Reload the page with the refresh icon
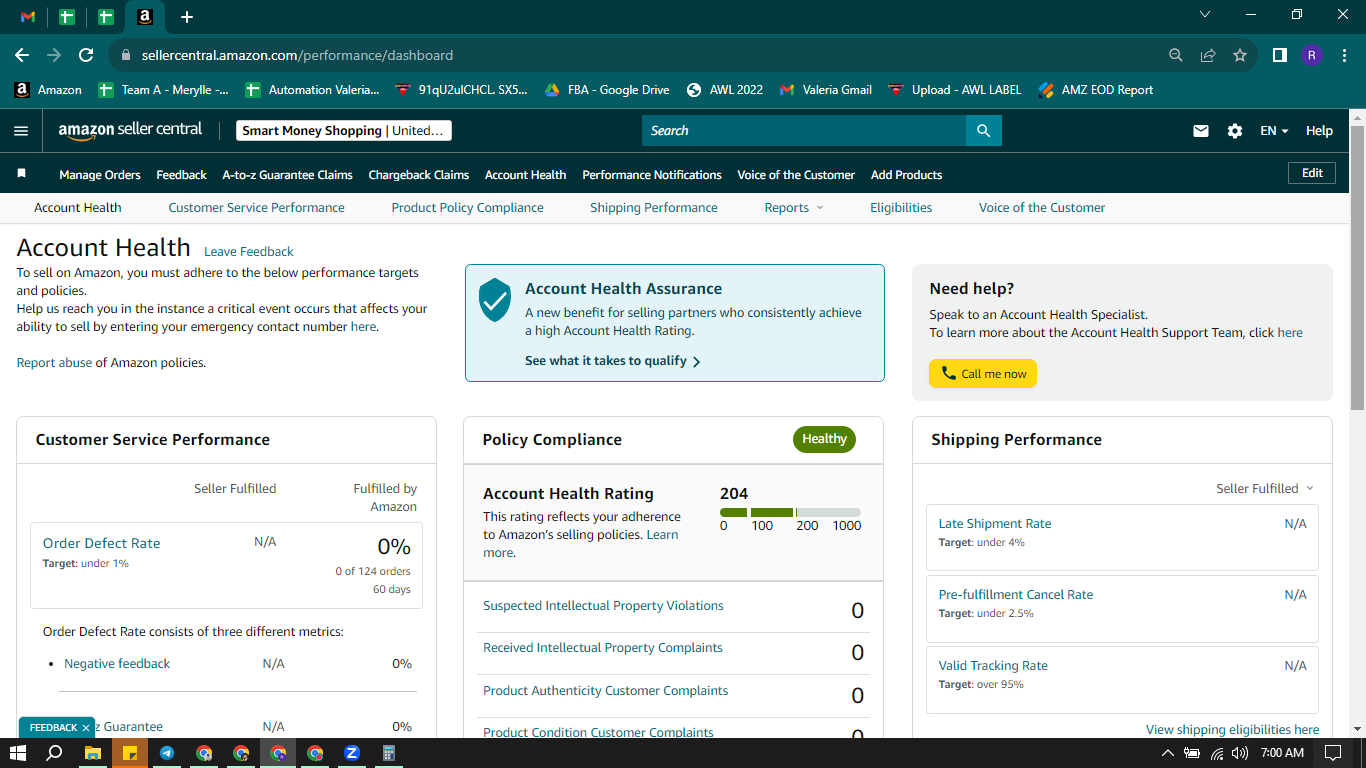 pos(86,55)
